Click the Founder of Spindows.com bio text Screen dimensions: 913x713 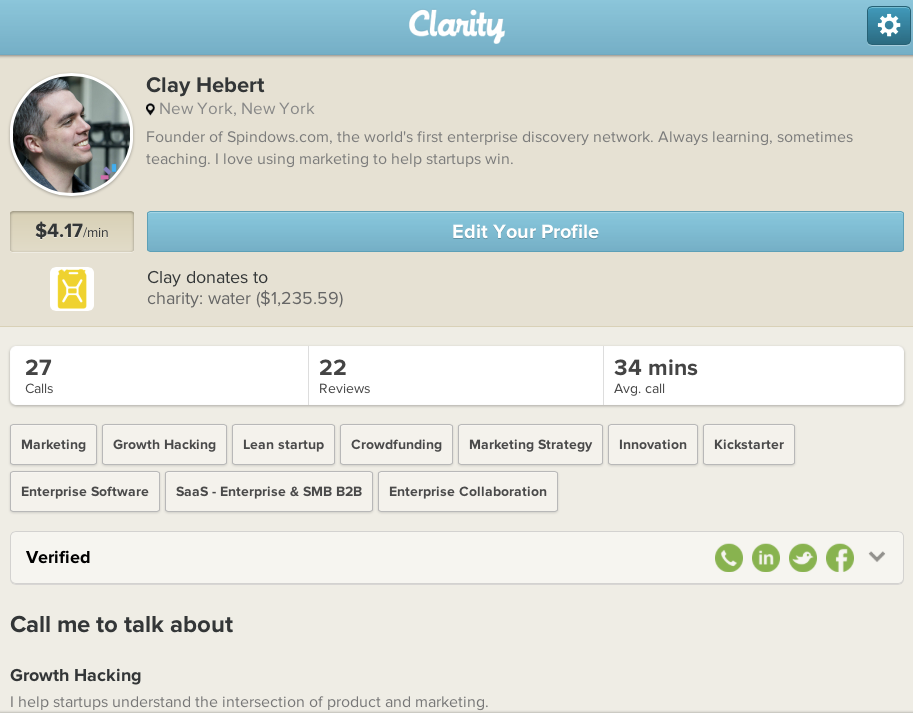[x=499, y=148]
